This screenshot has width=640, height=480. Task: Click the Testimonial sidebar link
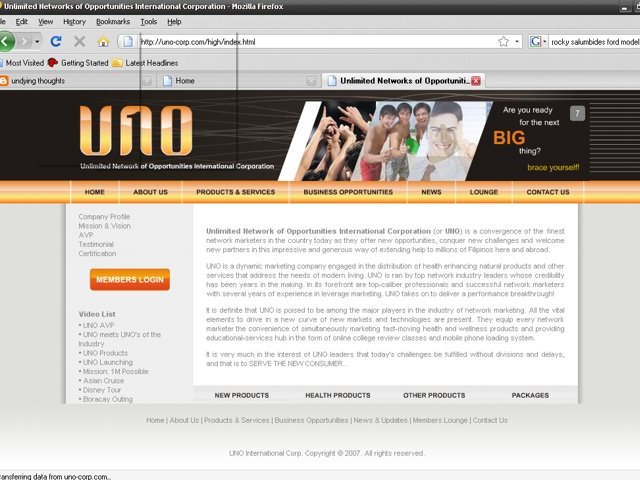click(x=96, y=244)
